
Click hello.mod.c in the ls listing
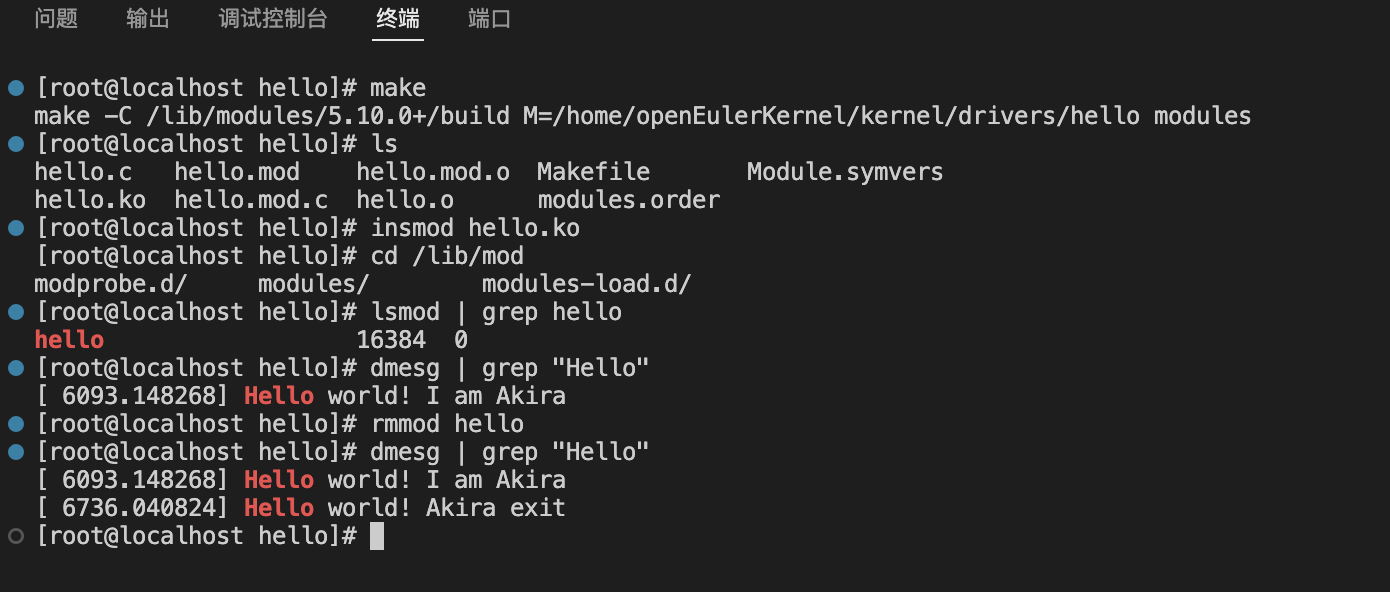tap(244, 200)
